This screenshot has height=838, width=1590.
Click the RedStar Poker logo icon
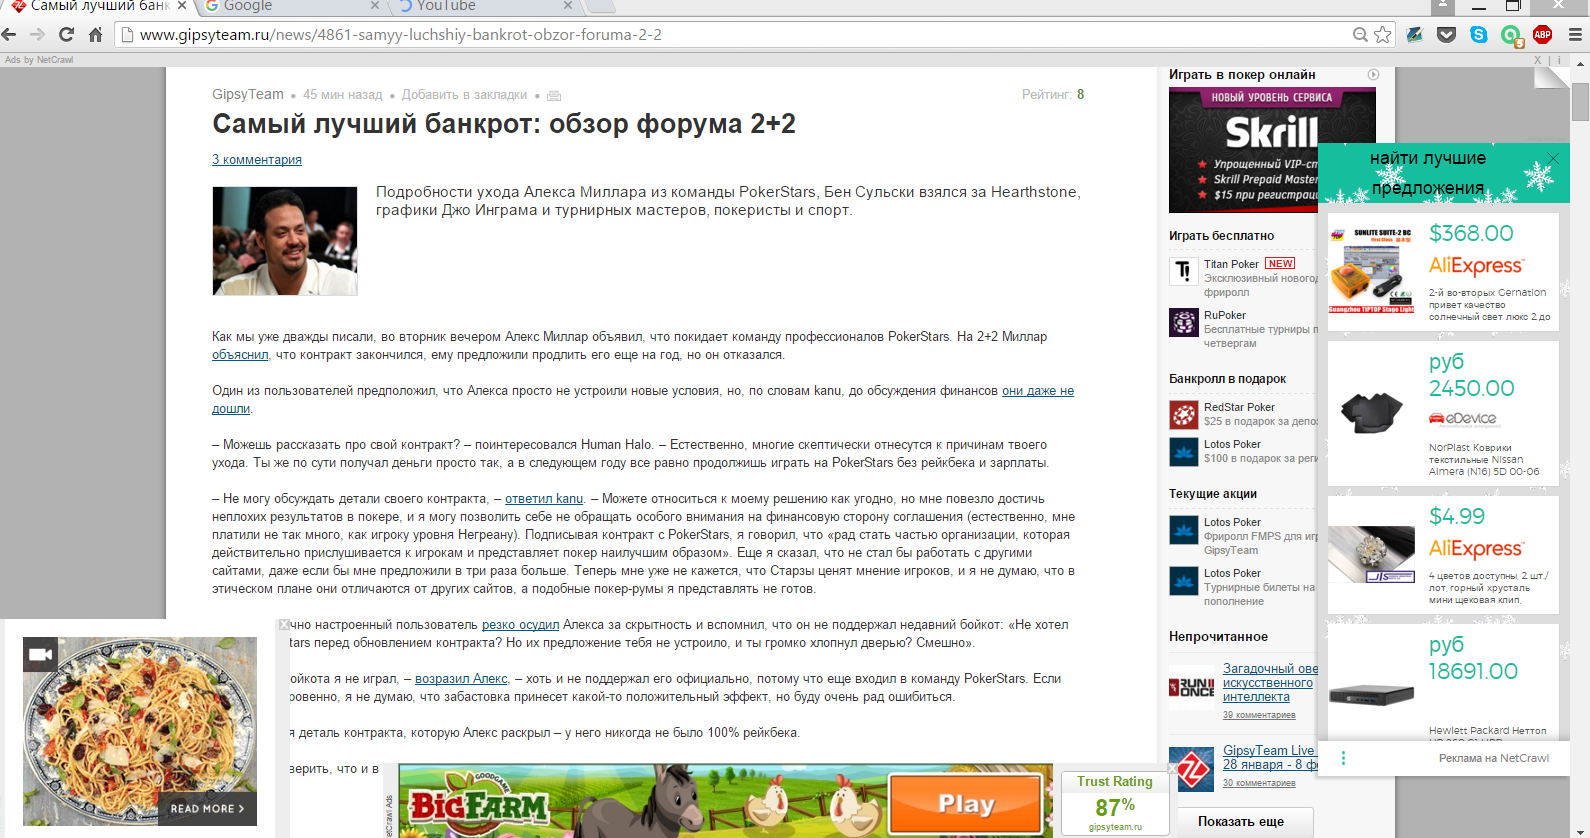pos(1184,414)
